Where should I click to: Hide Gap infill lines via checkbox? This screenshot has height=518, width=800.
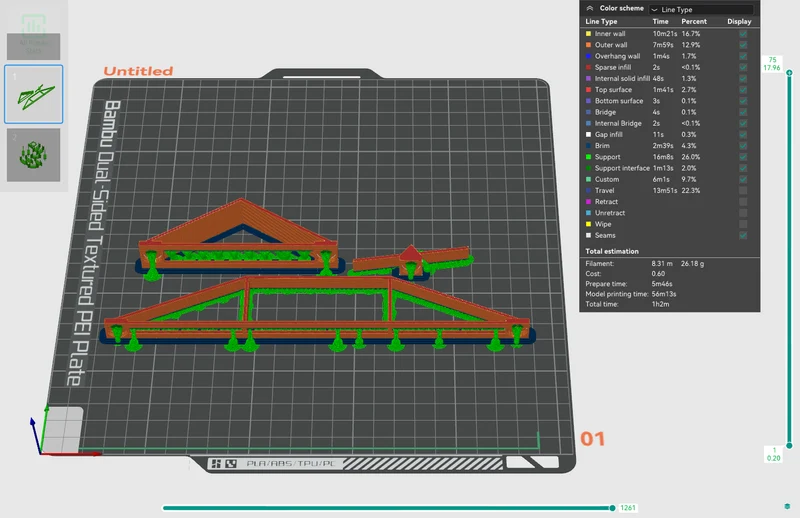tap(743, 135)
